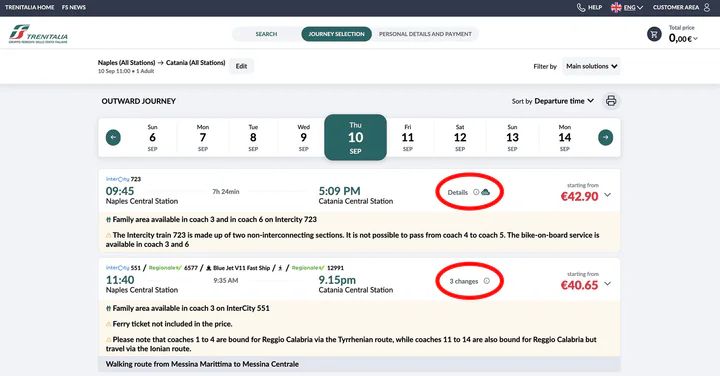Click the €40.65 price

(579, 285)
